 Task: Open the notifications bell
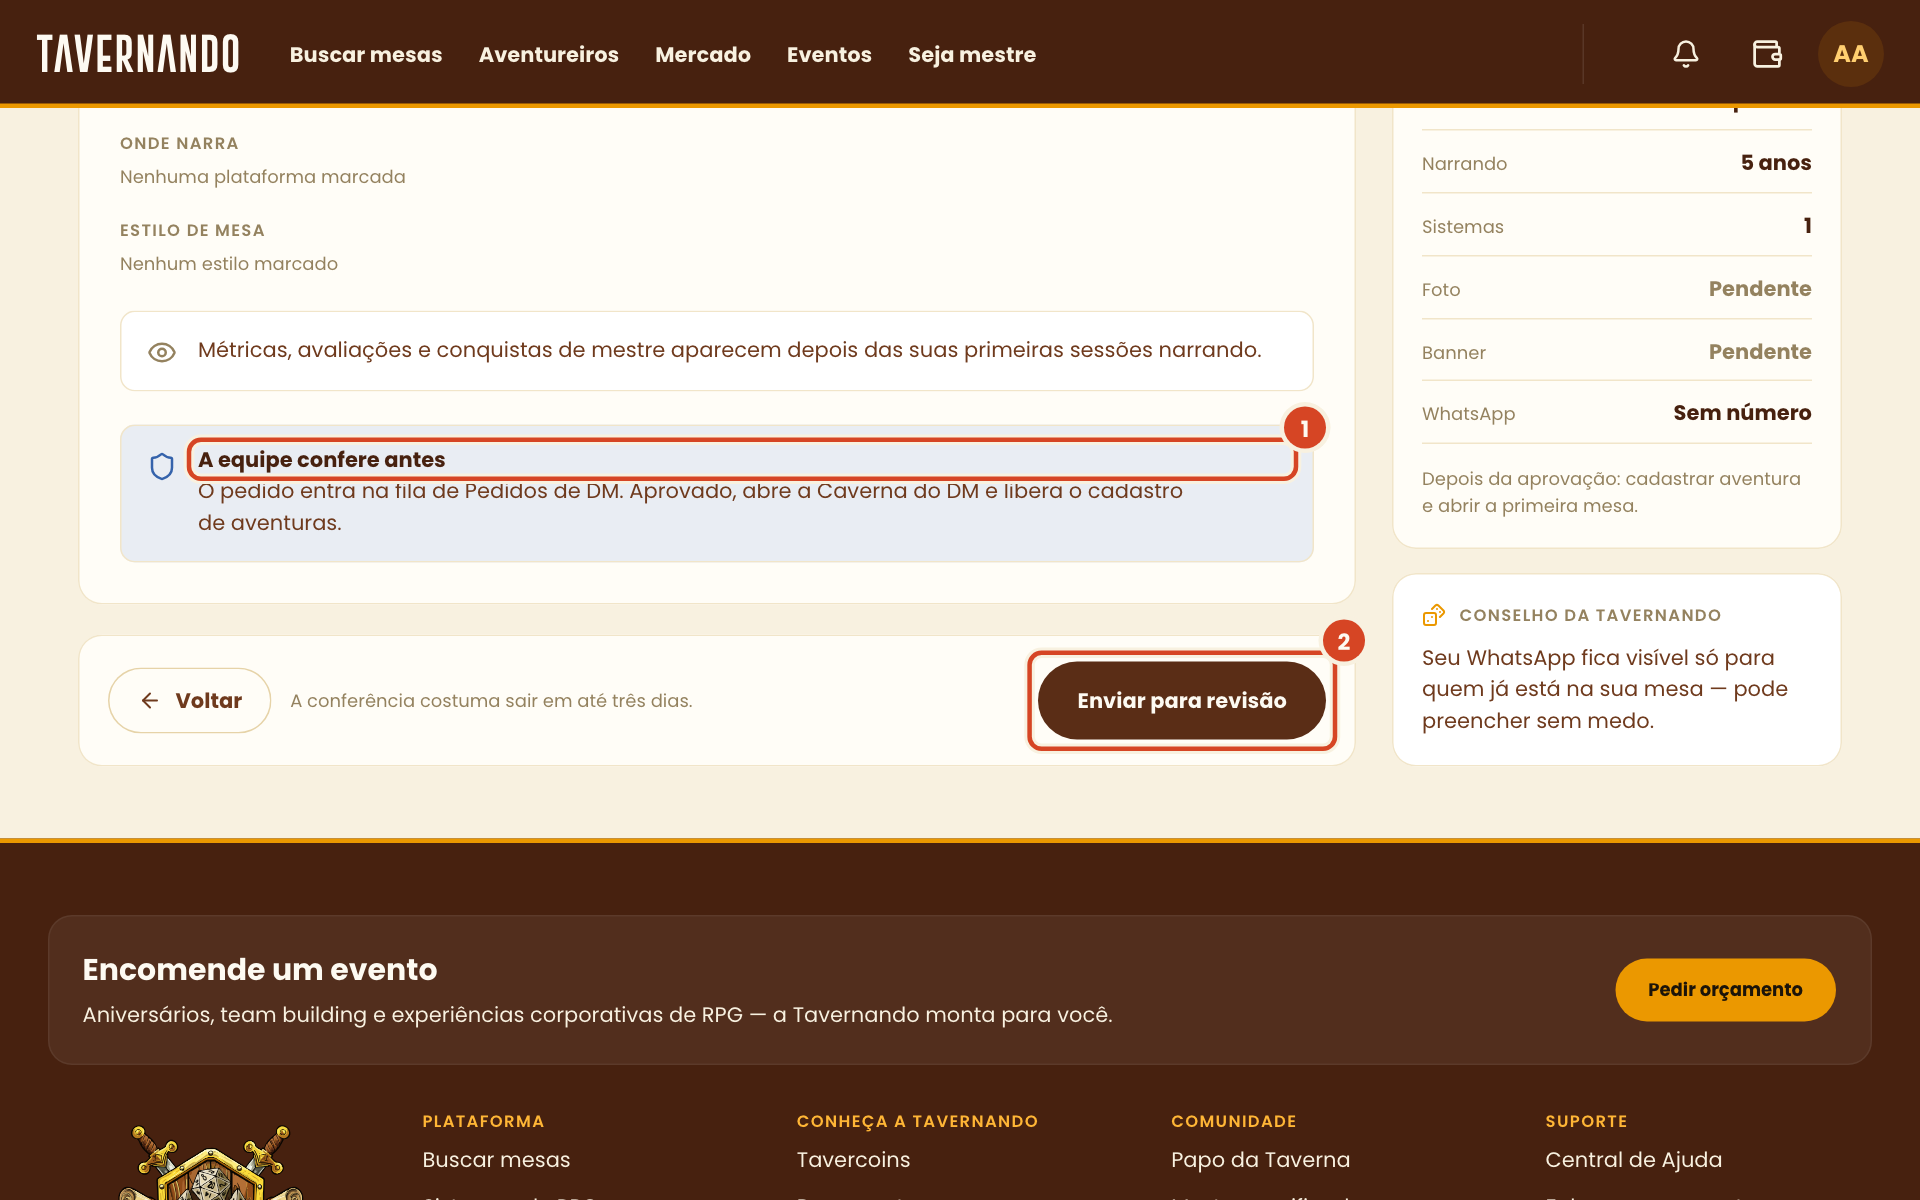click(1686, 54)
